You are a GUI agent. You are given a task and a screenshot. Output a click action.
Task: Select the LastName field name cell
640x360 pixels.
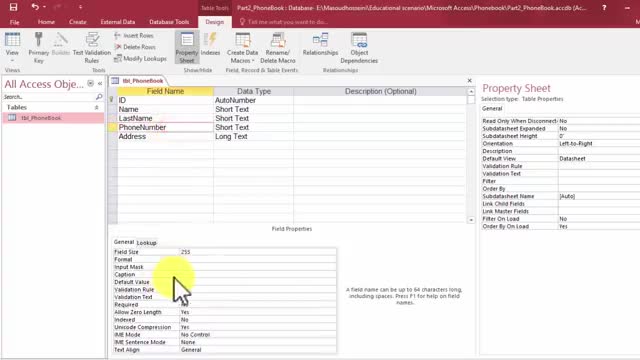(x=165, y=118)
